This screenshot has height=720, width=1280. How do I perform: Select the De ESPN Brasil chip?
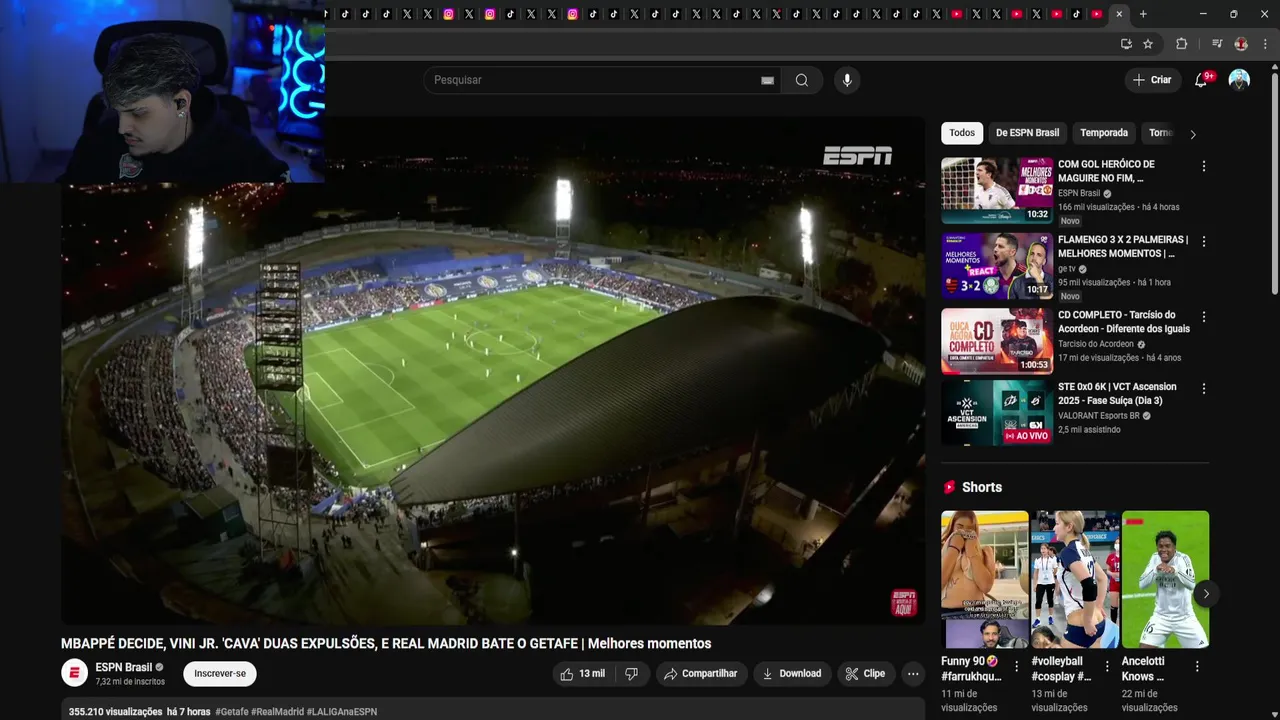click(1027, 133)
